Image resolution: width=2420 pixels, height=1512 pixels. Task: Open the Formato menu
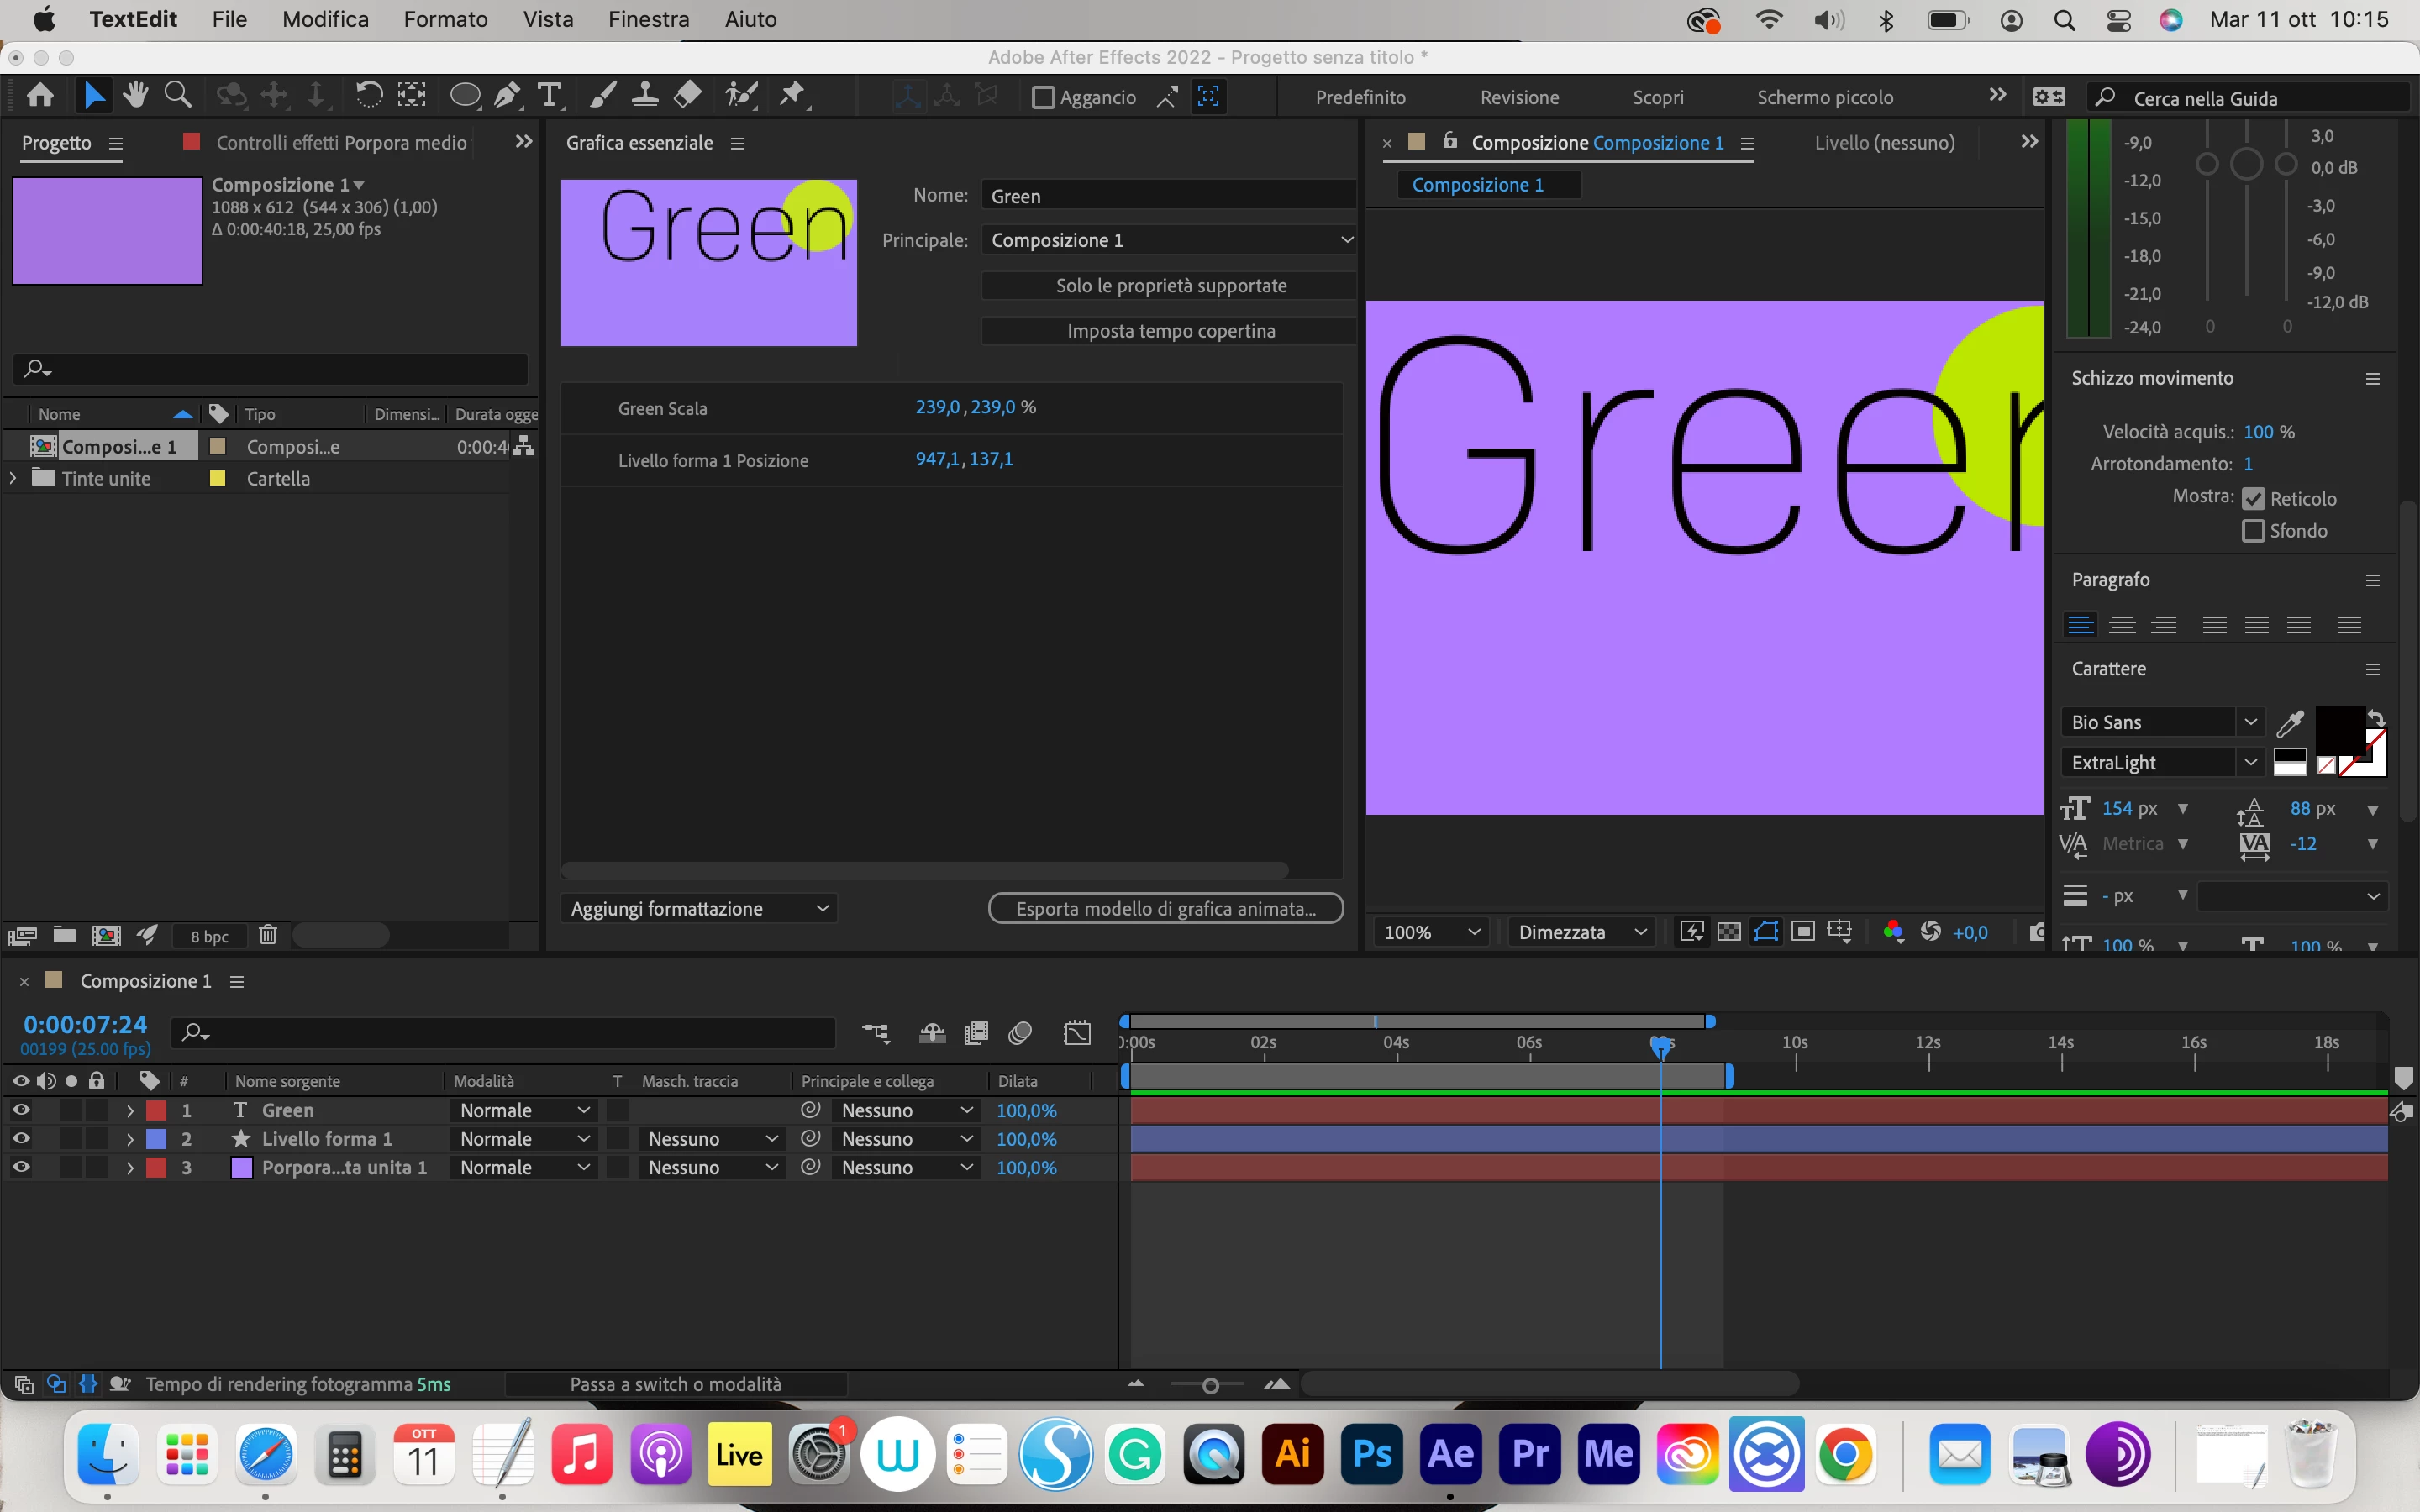coord(445,19)
